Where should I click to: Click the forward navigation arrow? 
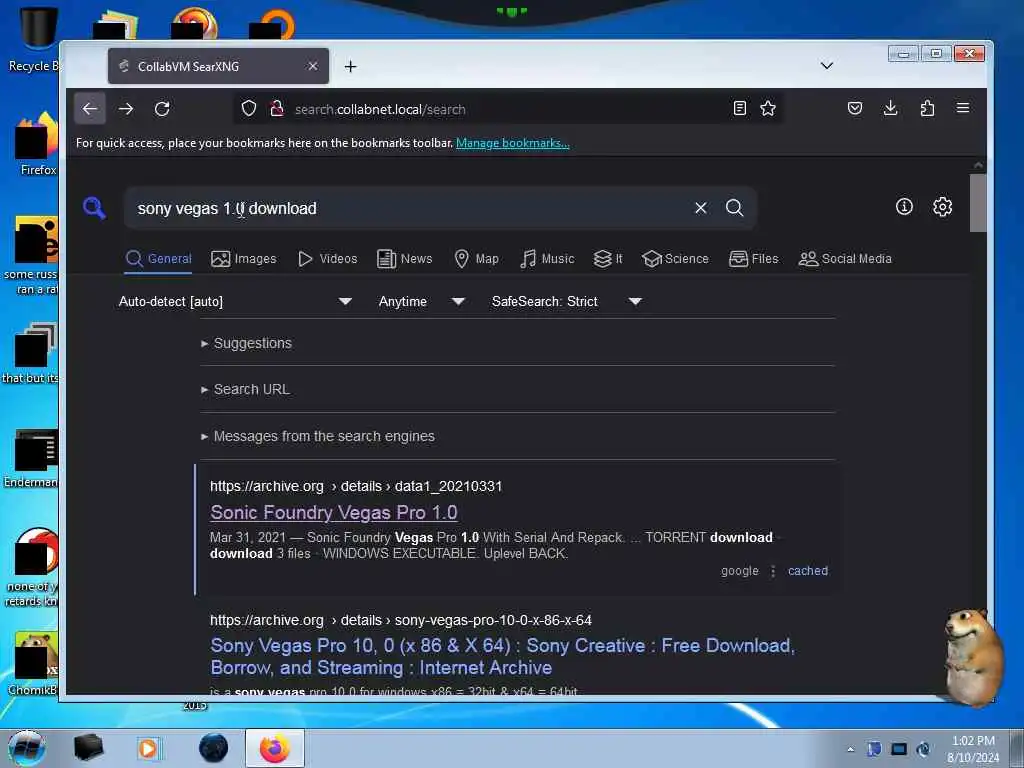pyautogui.click(x=126, y=108)
